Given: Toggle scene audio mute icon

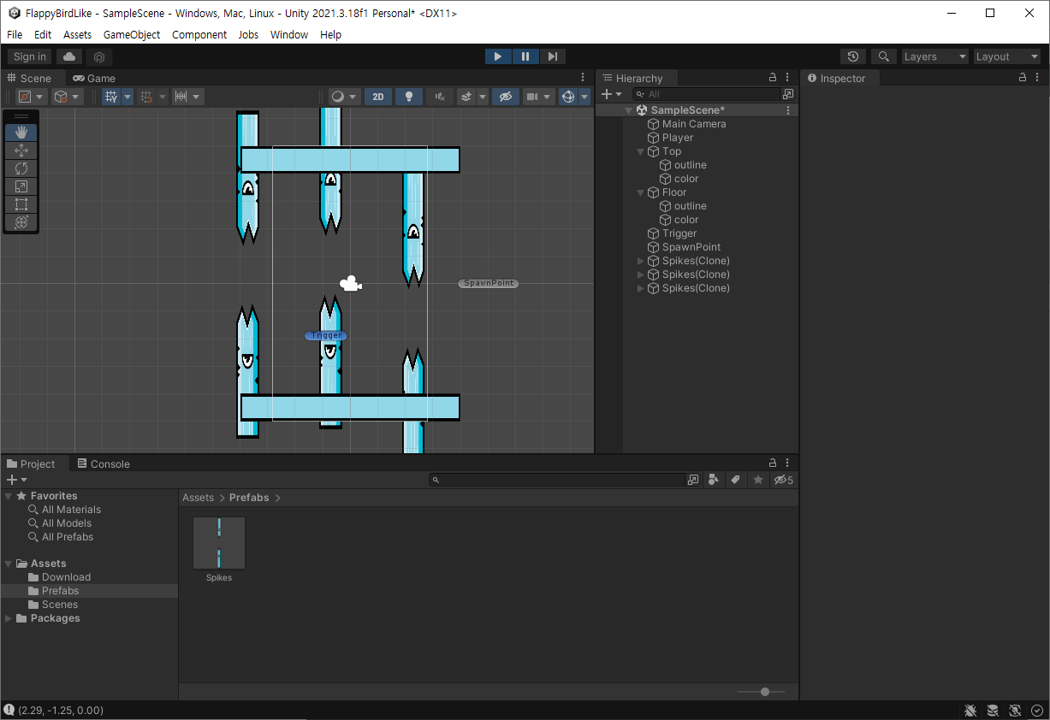Looking at the screenshot, I should click(440, 96).
